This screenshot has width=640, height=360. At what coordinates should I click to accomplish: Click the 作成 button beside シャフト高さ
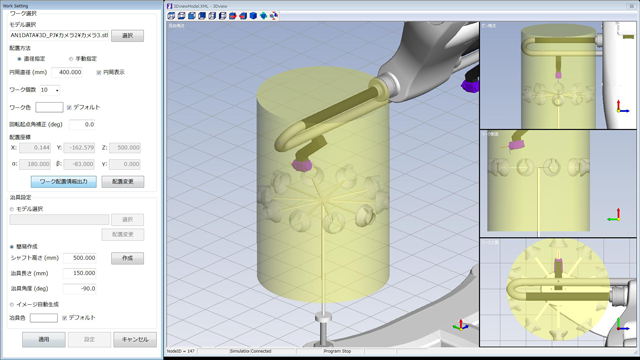pyautogui.click(x=127, y=258)
